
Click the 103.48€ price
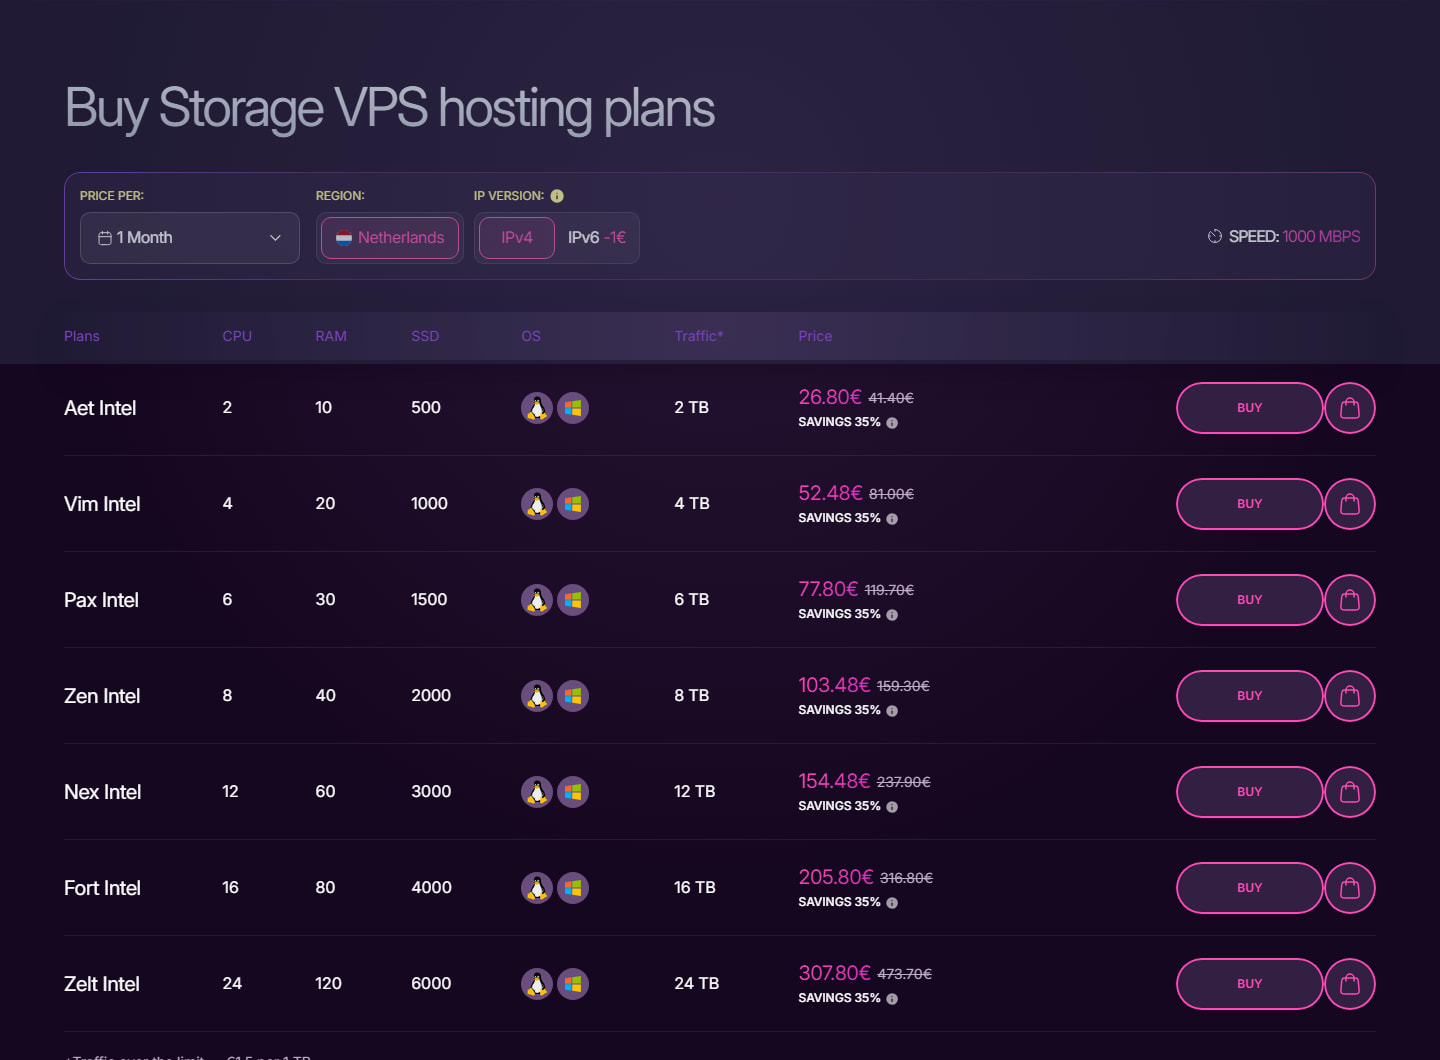[834, 685]
